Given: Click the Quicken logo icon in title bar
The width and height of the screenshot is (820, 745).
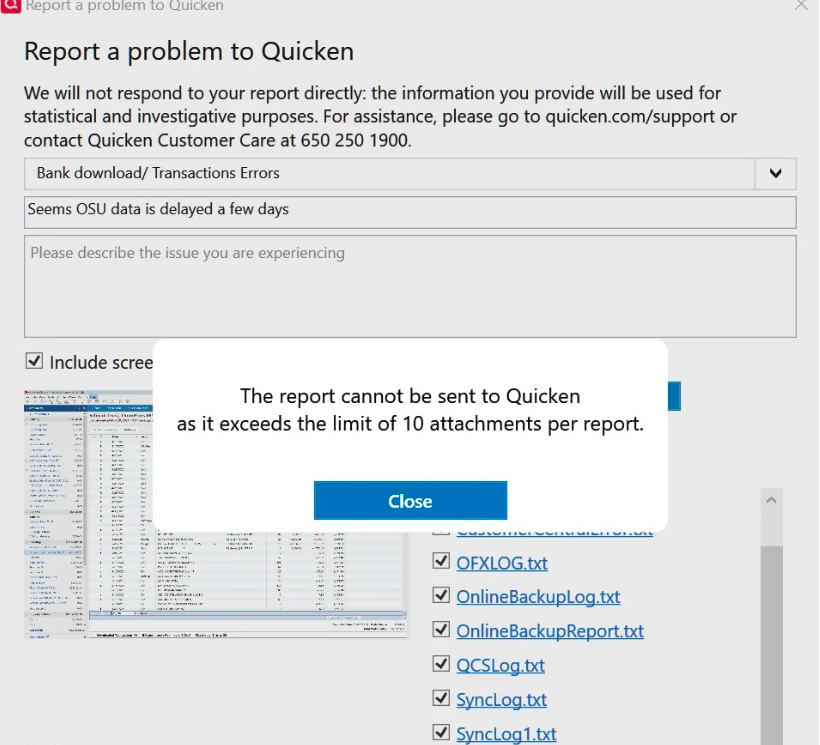Looking at the screenshot, I should [10, 6].
